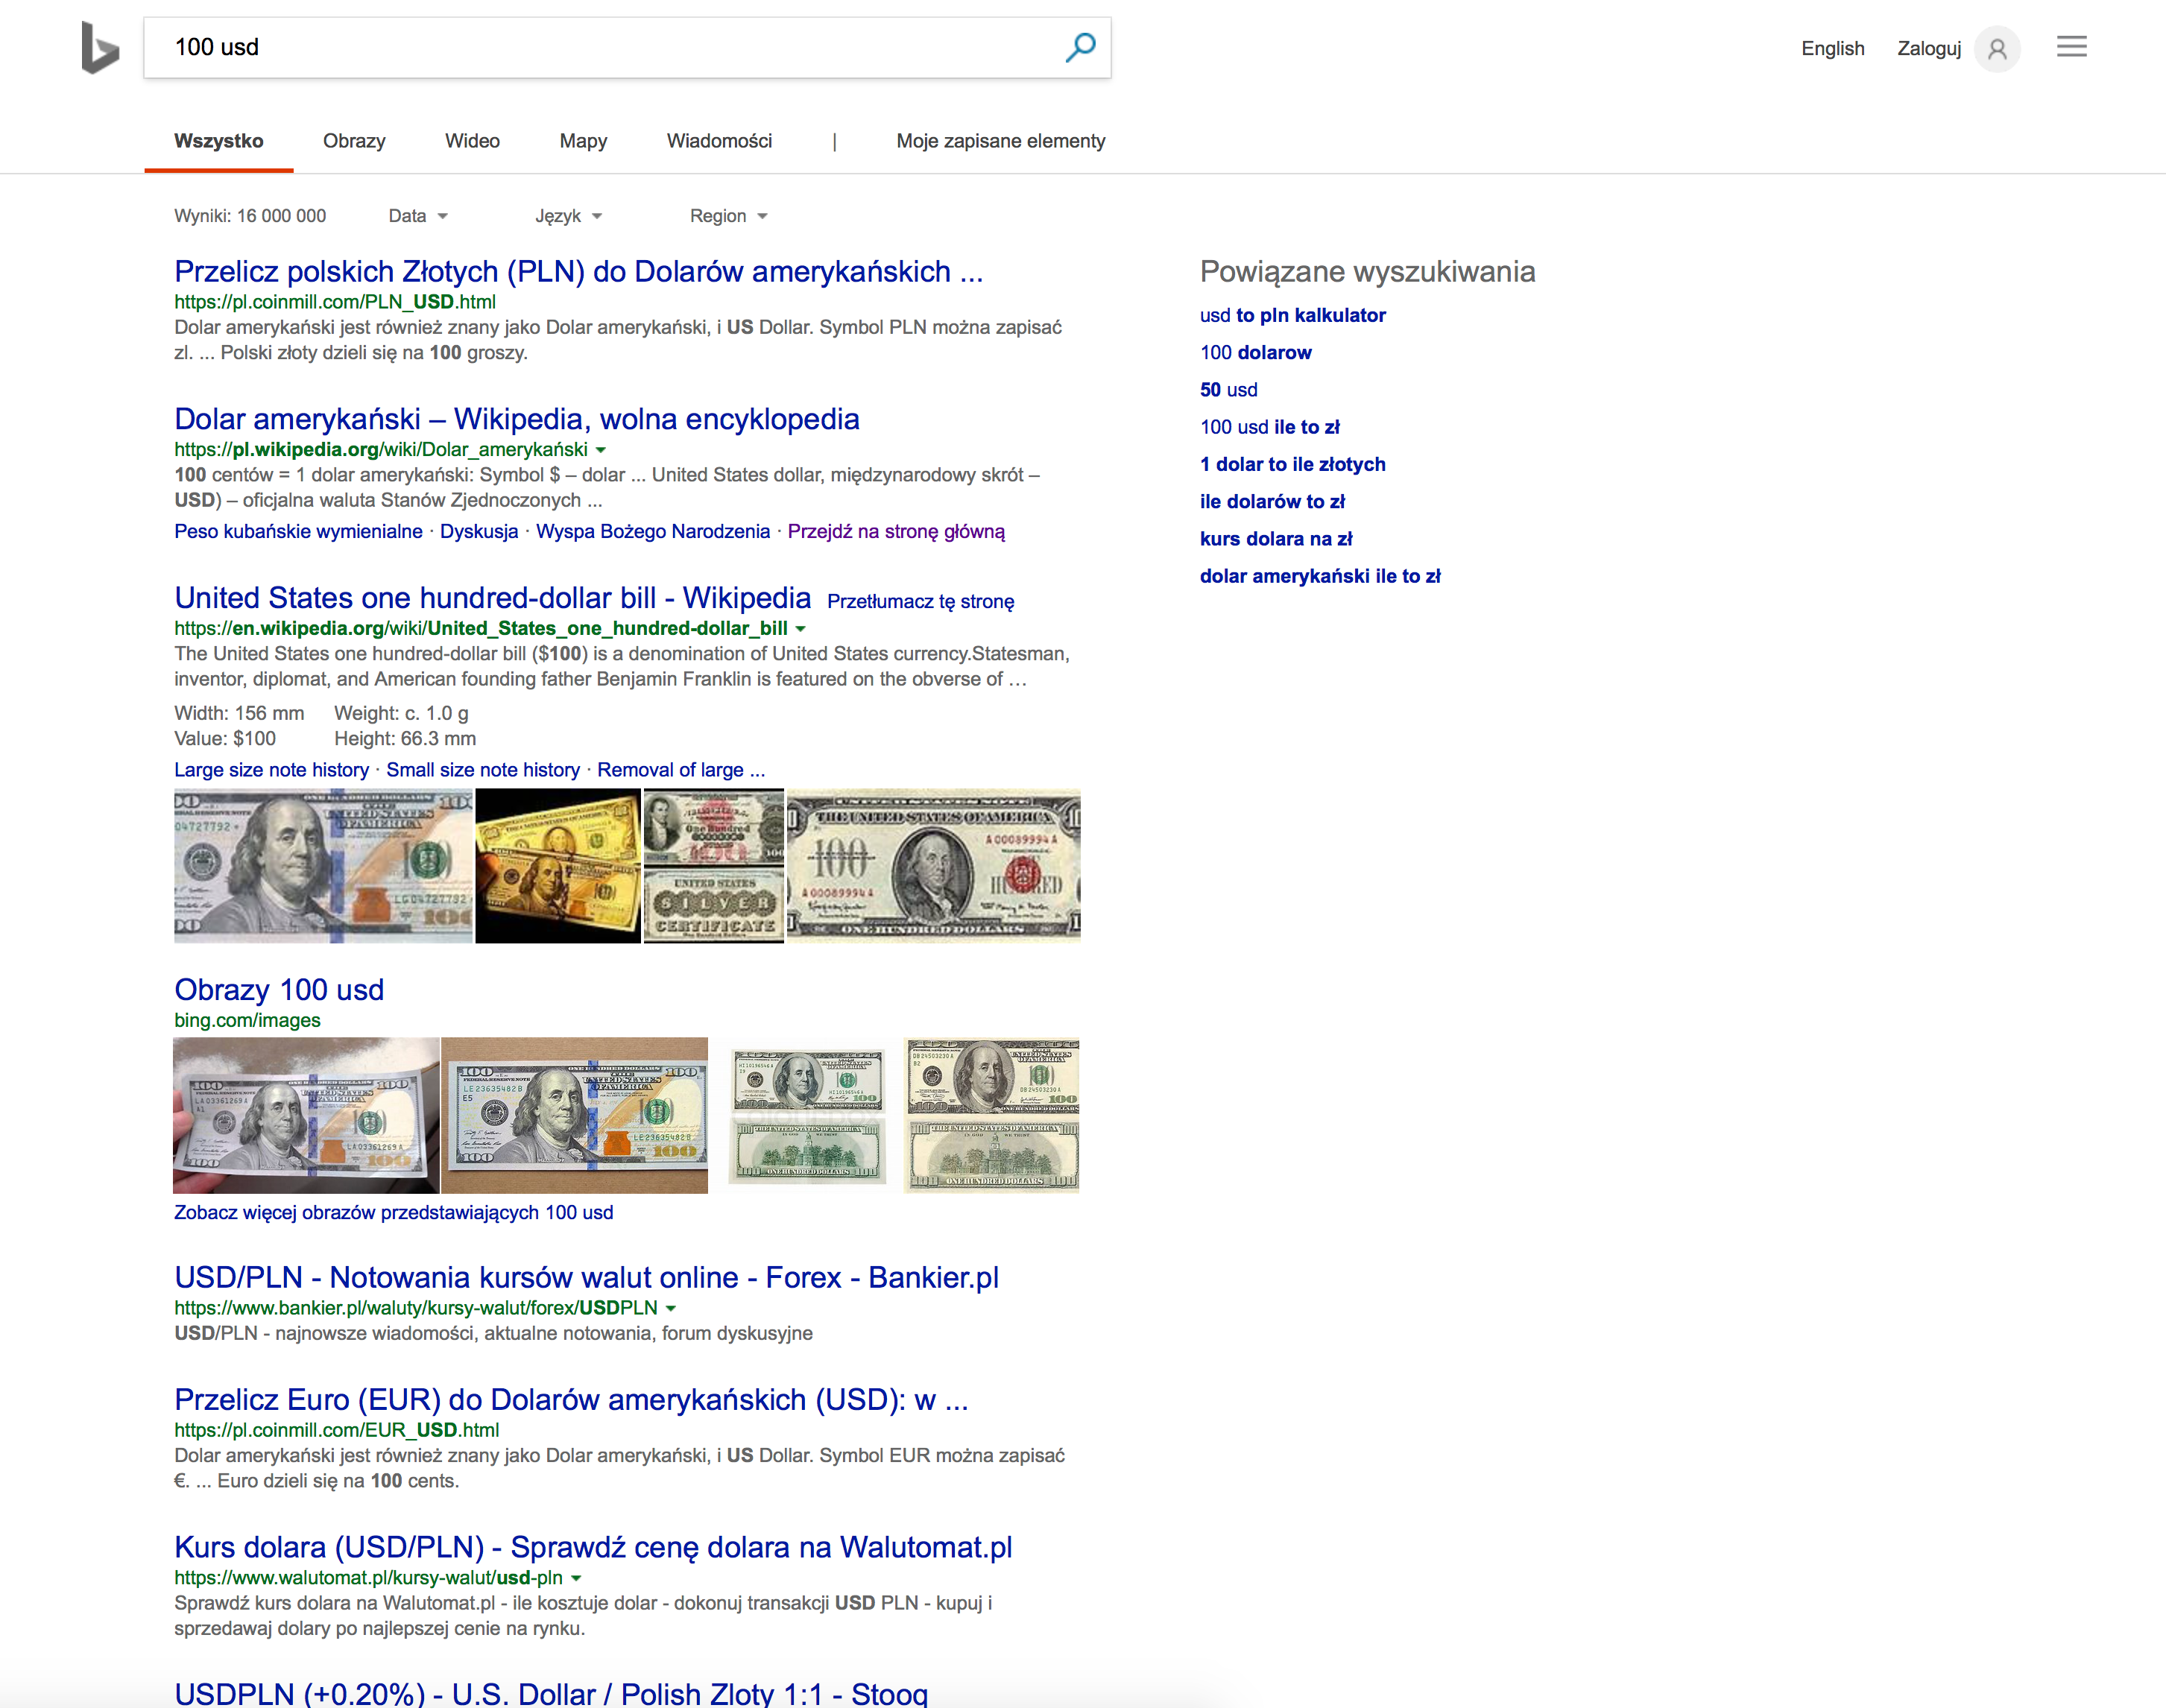The height and width of the screenshot is (1708, 2166).
Task: Click related search '1 dolar to ile złotych'
Action: pyautogui.click(x=1292, y=464)
